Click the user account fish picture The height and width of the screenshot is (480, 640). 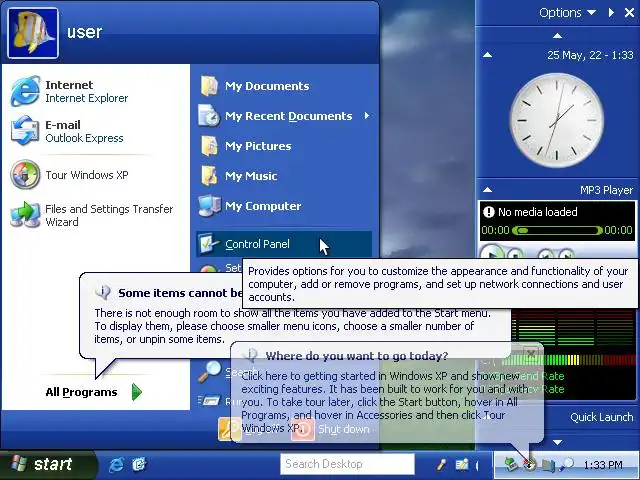tap(33, 33)
